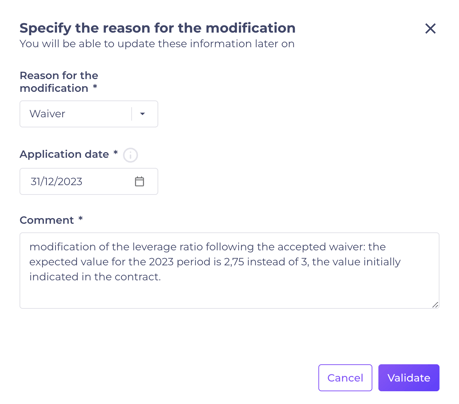Click the Comment field label
This screenshot has height=404, width=459.
pyautogui.click(x=47, y=220)
